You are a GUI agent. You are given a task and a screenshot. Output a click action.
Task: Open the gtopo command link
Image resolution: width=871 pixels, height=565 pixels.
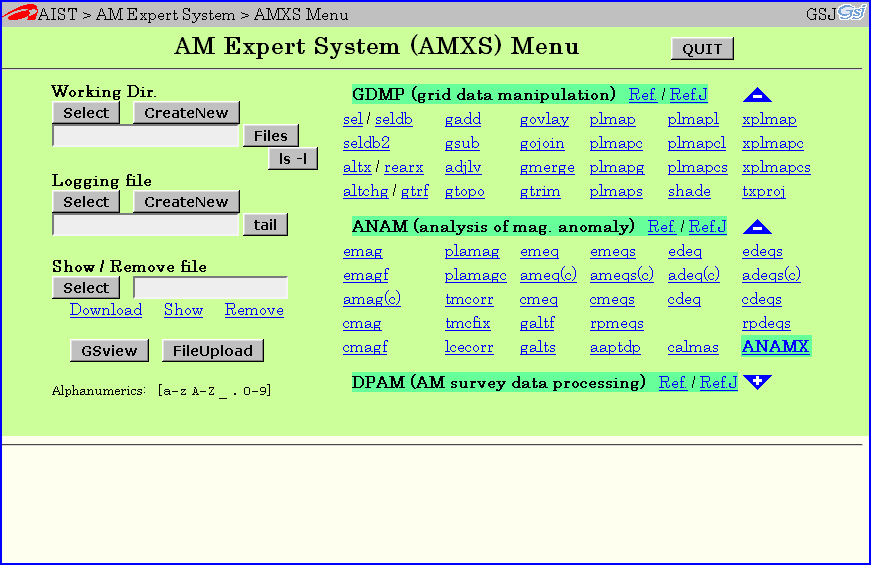(464, 192)
